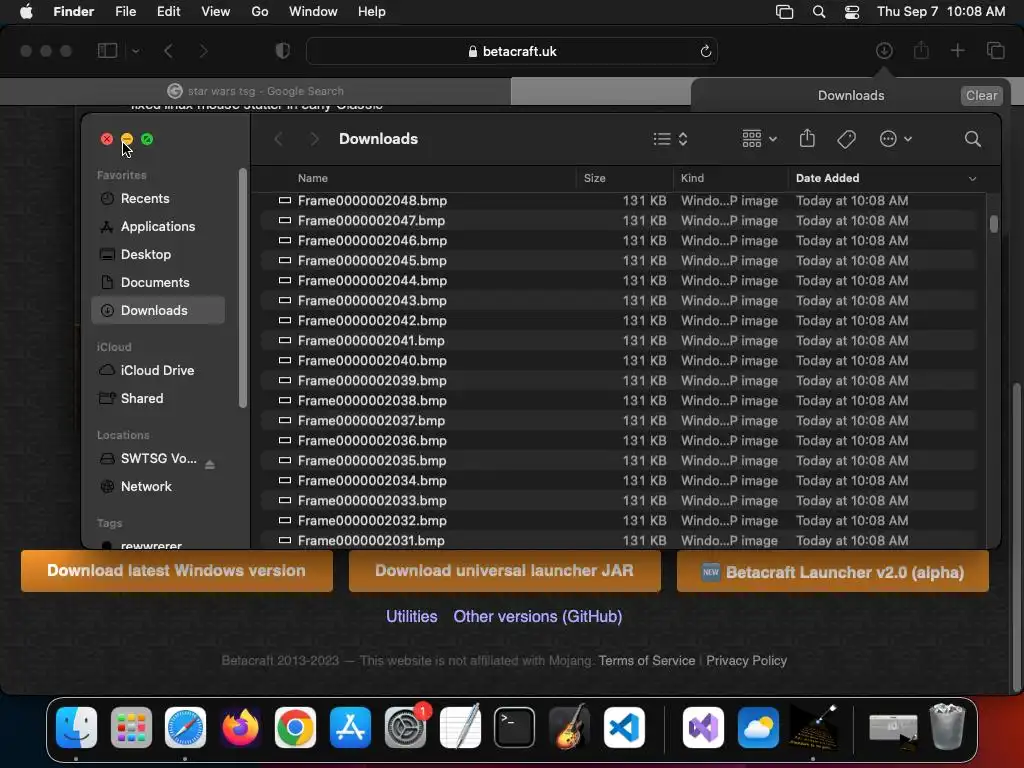Go back in the Finder window
This screenshot has height=768, width=1024.
278,139
